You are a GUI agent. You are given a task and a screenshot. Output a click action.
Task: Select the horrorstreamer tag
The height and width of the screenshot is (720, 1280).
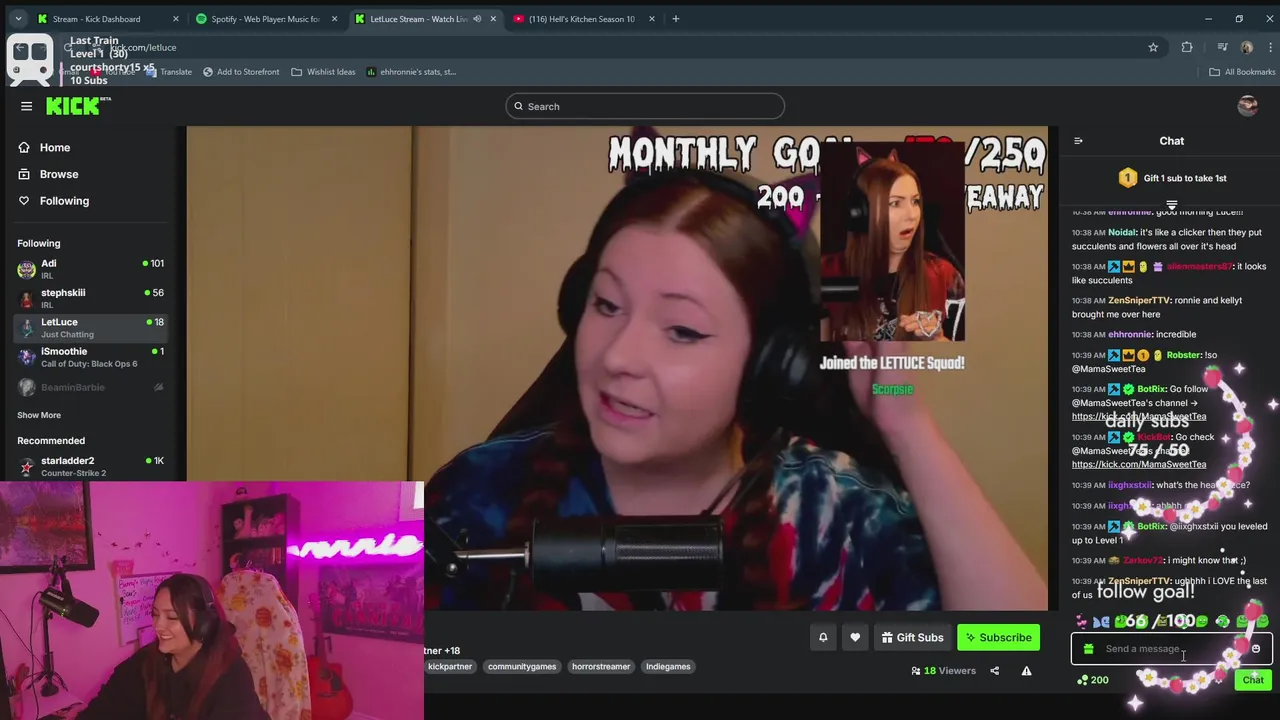[x=601, y=666]
